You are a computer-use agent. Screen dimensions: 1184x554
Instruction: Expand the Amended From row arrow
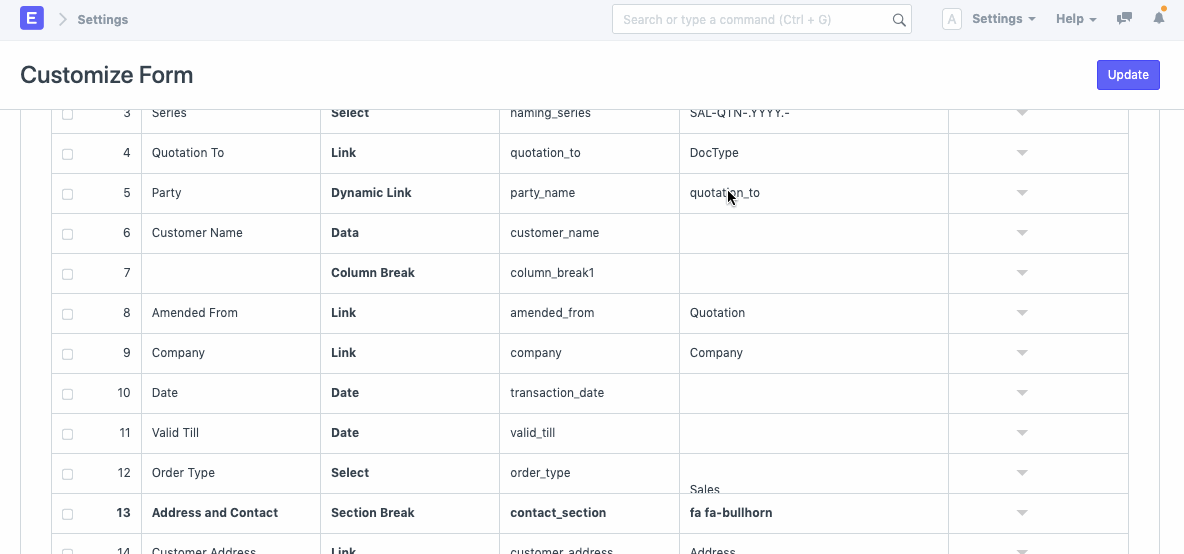[x=1022, y=313]
